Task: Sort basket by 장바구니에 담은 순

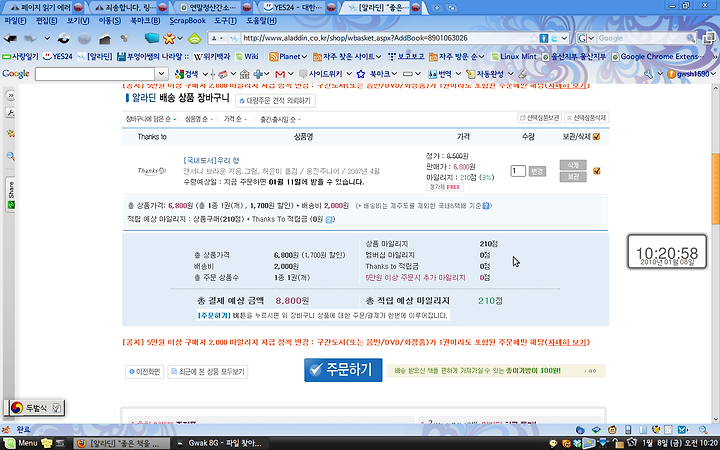Action: coord(151,119)
